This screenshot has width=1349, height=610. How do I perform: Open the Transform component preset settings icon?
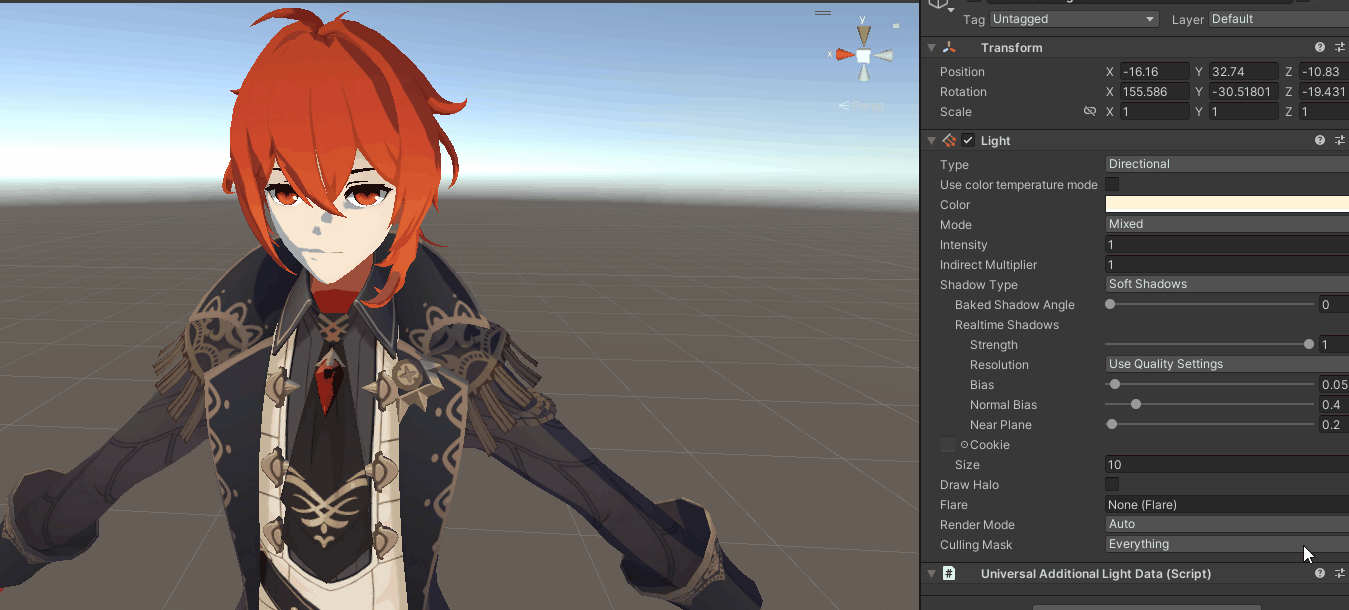point(1340,48)
